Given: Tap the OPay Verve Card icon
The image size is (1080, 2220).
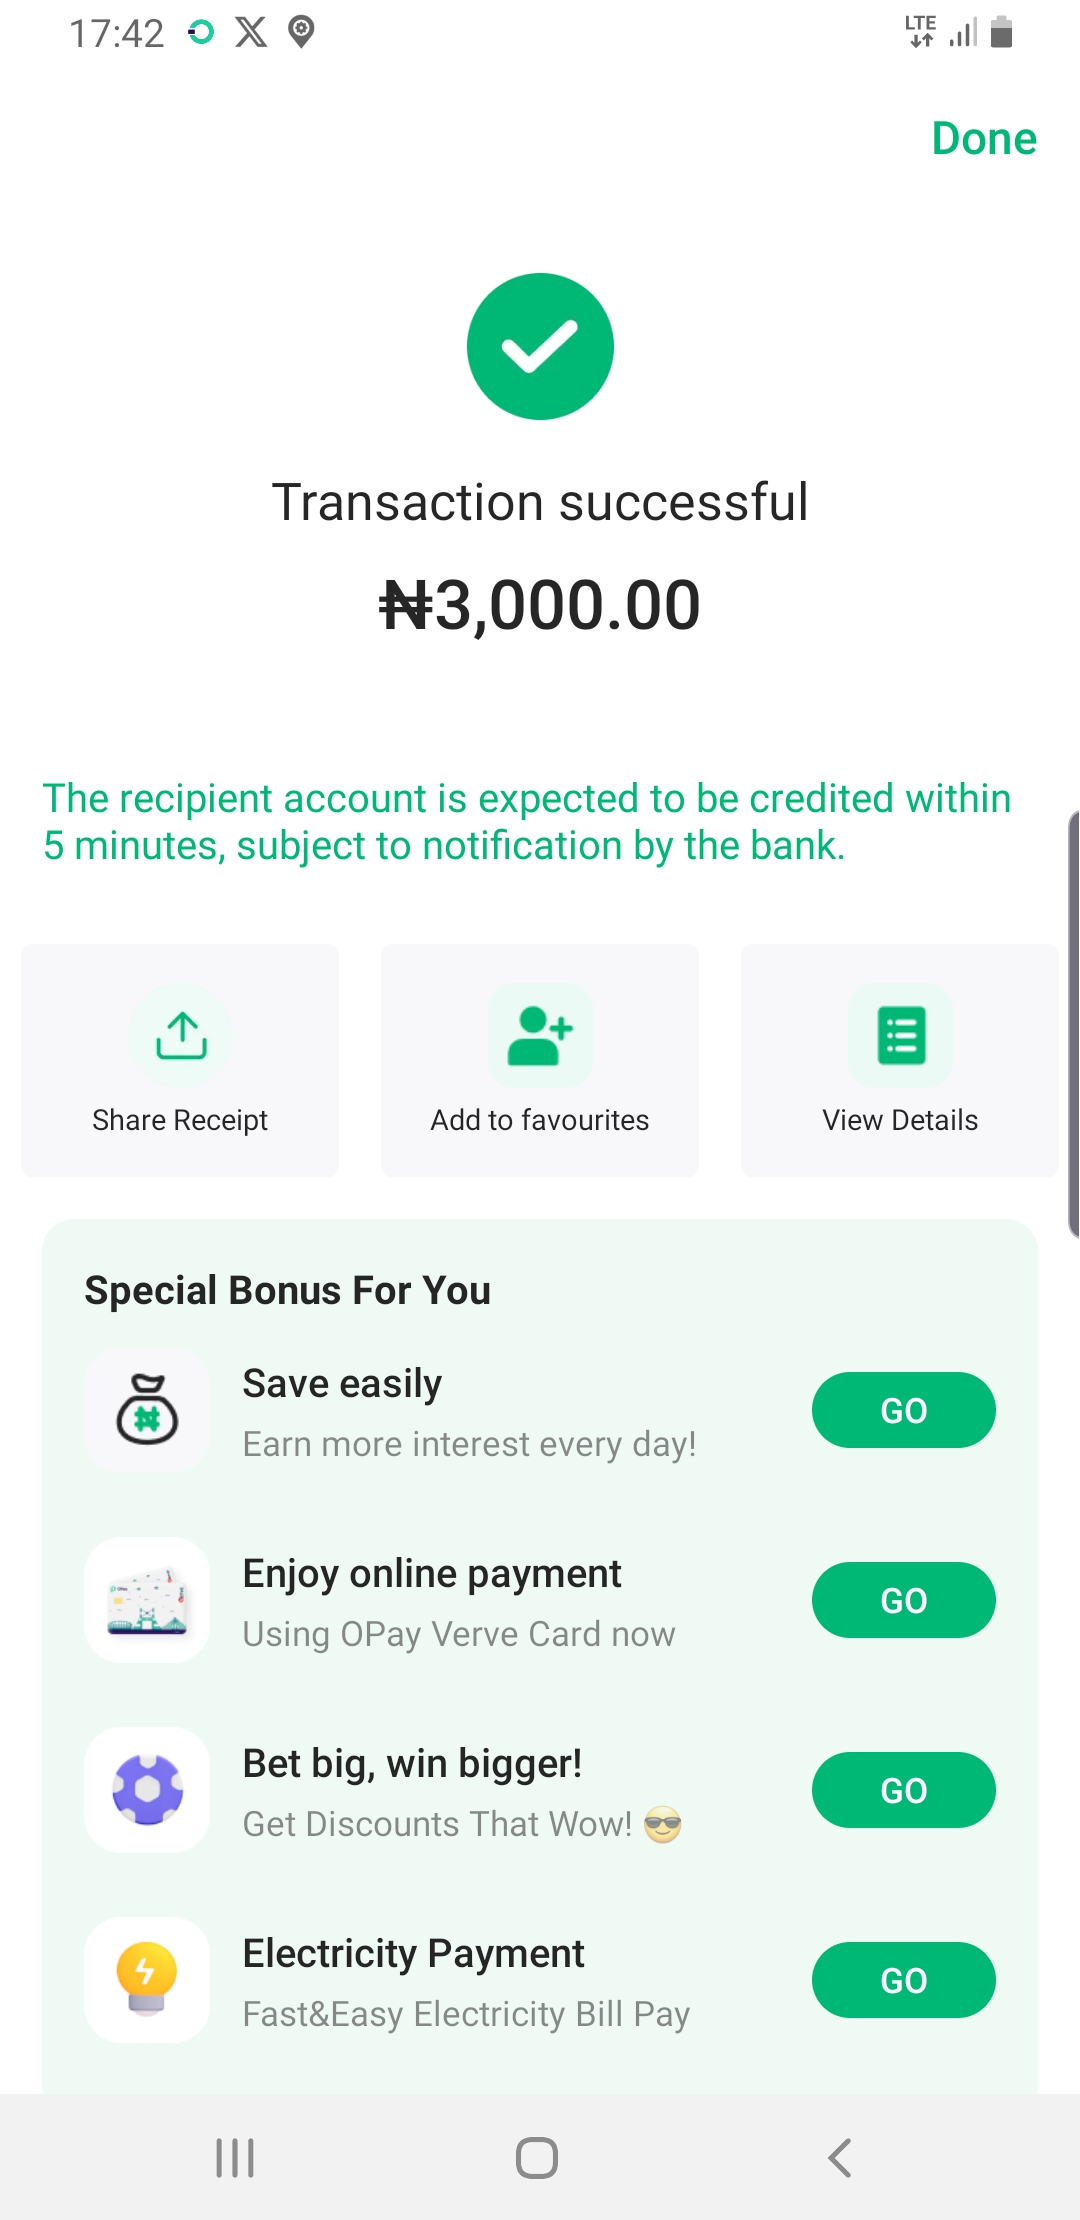Looking at the screenshot, I should pos(148,1600).
